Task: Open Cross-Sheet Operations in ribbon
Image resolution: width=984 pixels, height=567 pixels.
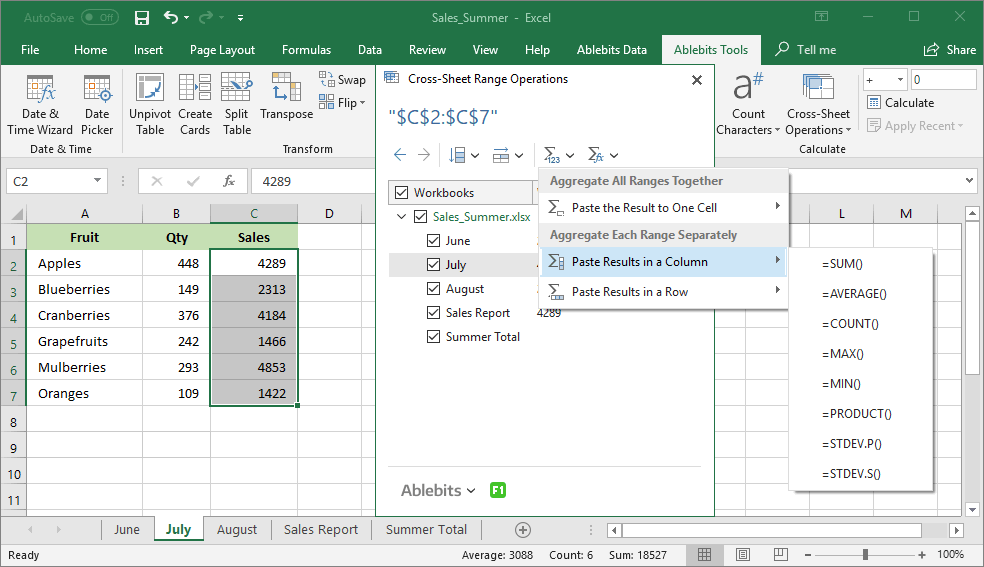Action: (x=818, y=104)
